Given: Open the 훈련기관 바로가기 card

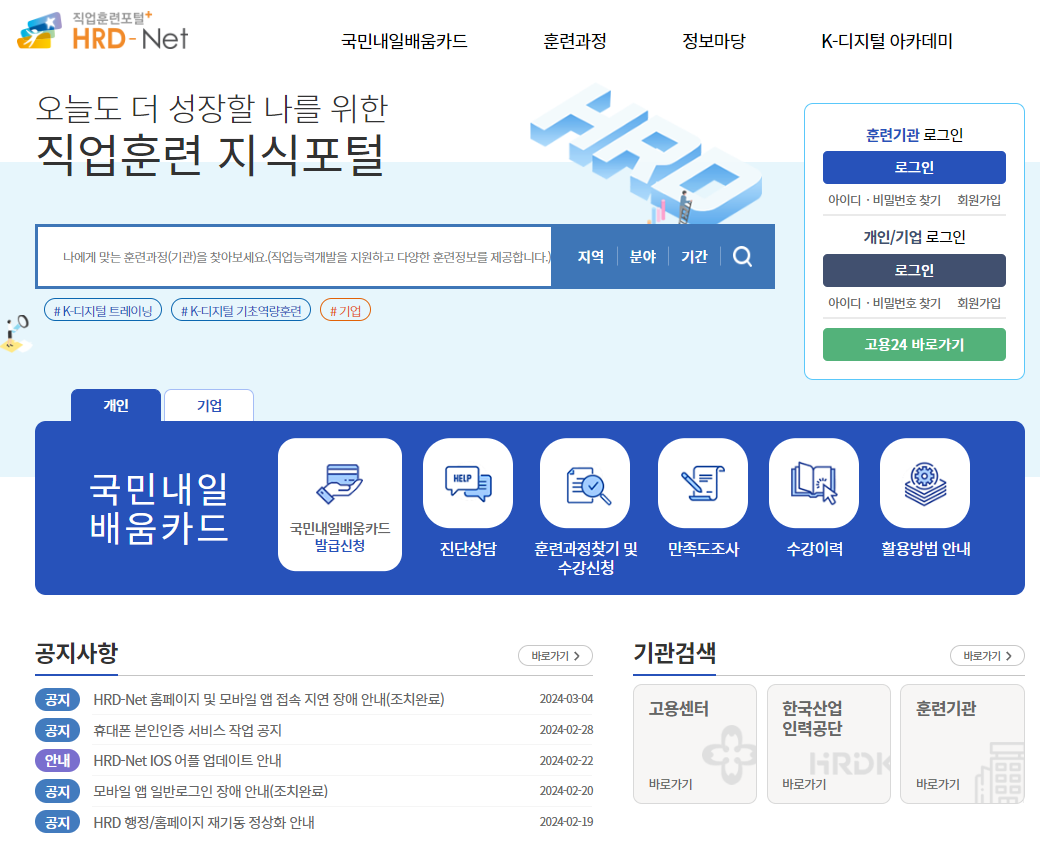Looking at the screenshot, I should point(962,744).
